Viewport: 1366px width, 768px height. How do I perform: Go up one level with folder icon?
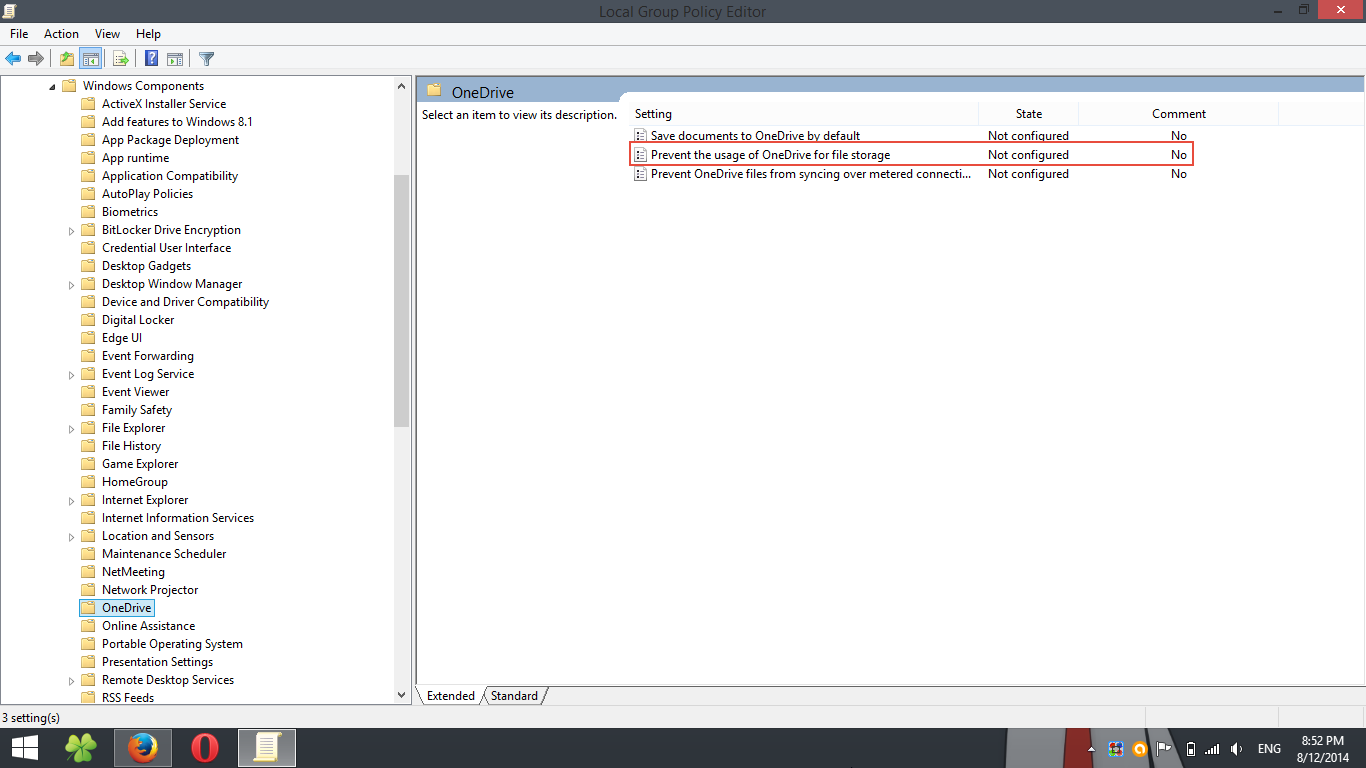(x=66, y=59)
